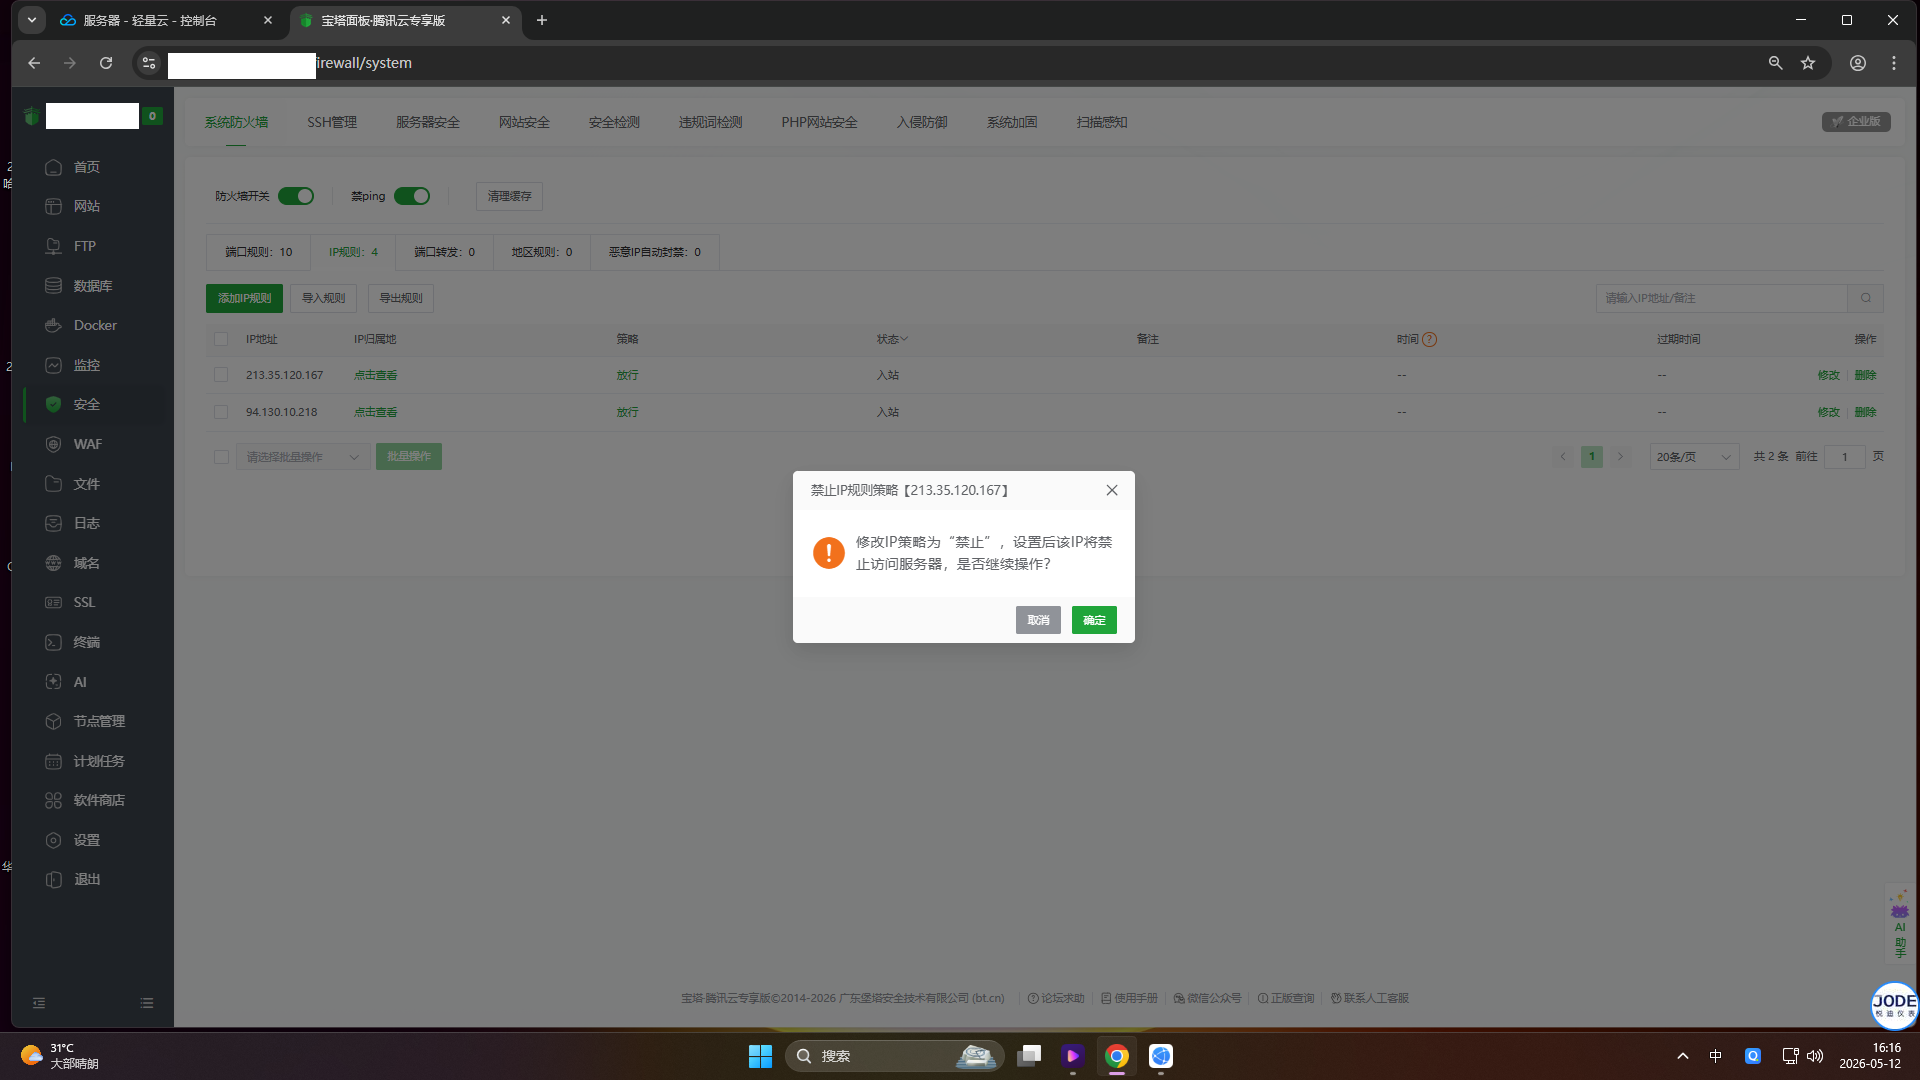
Task: Tick the batch operation checkbox
Action: [221, 457]
